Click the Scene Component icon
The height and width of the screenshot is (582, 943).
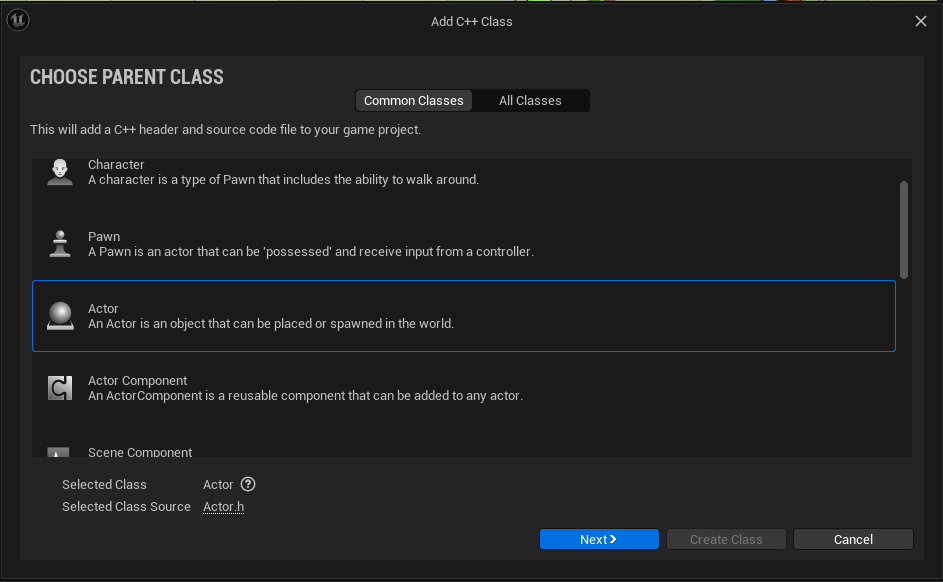pos(60,452)
